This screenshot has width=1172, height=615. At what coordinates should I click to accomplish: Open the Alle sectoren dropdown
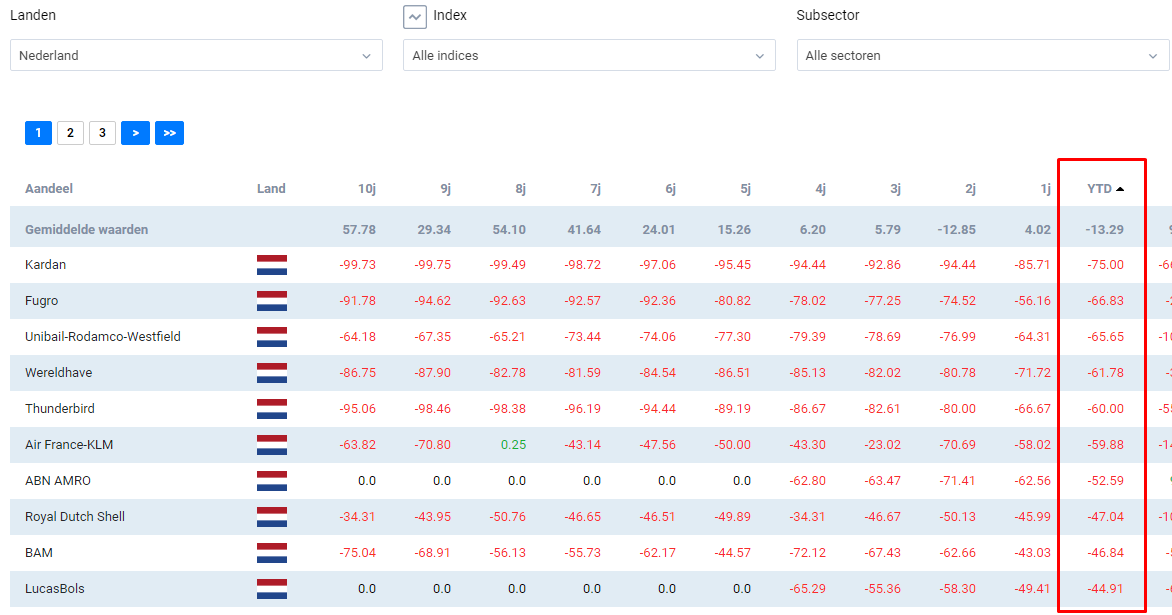point(982,55)
